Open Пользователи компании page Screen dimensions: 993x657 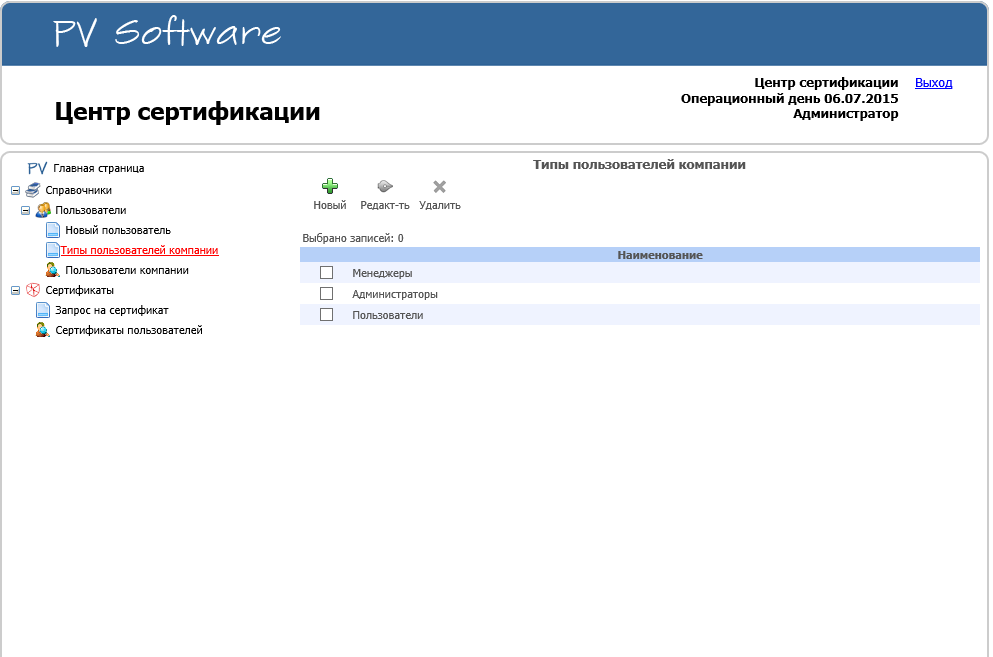127,270
